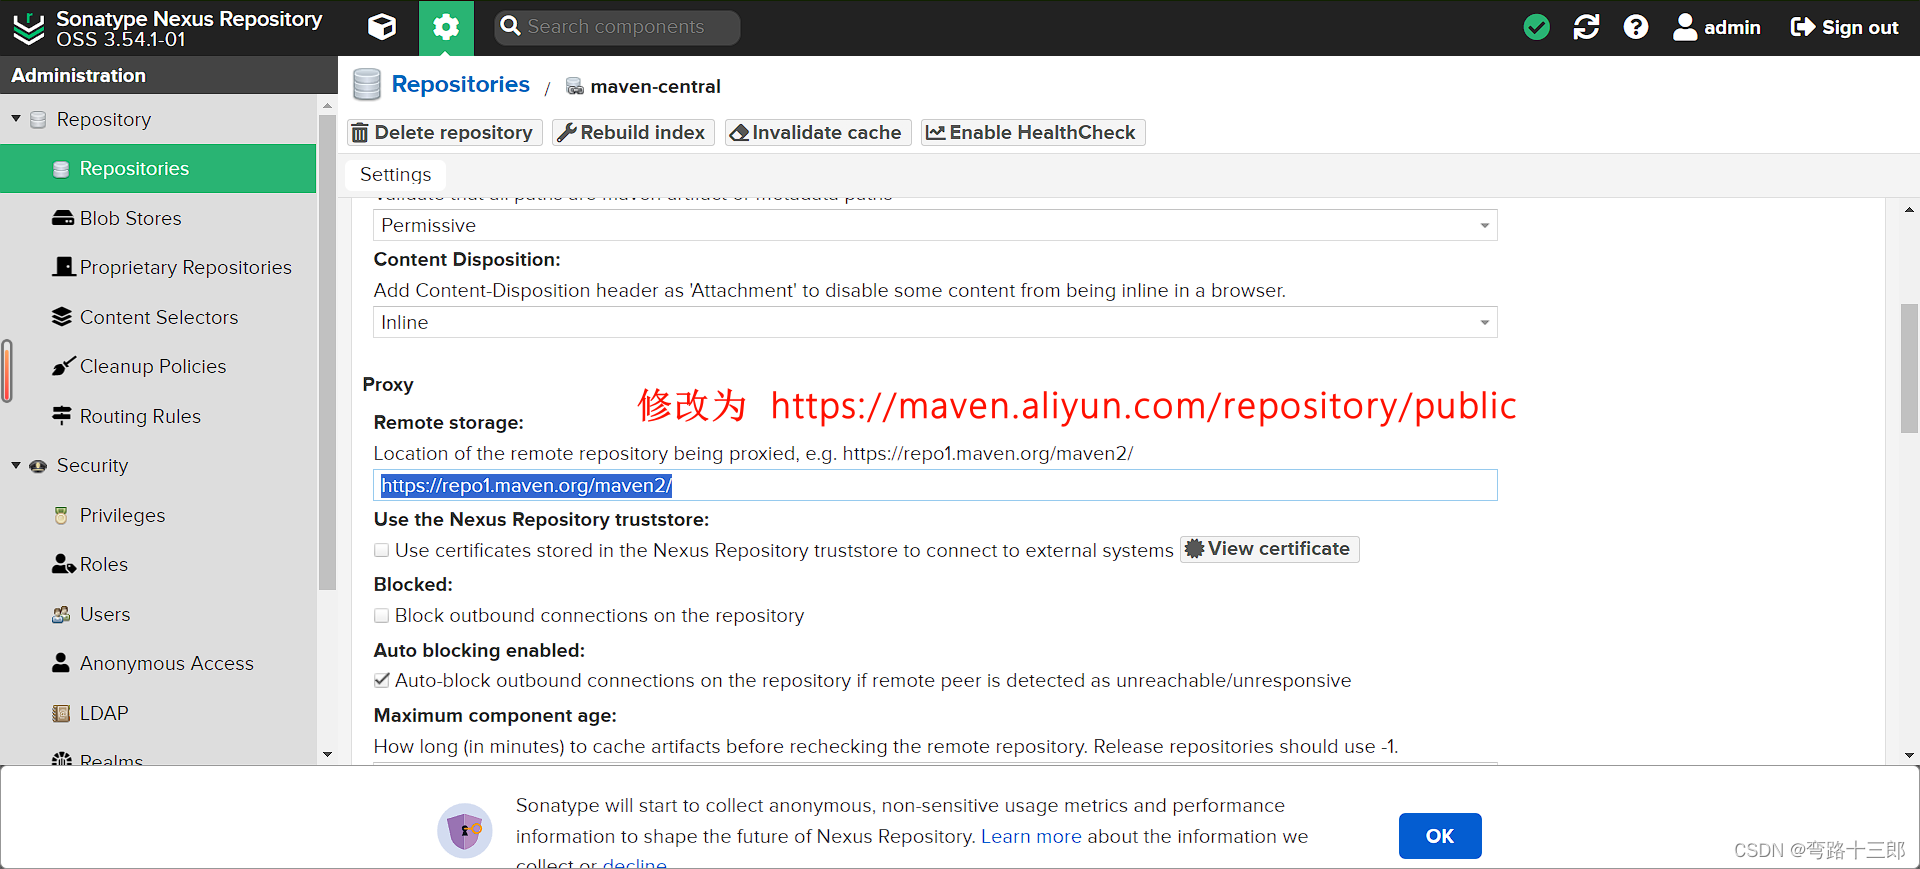Open Proprietary Repositories in sidebar
This screenshot has height=869, width=1920.
coord(158,268)
